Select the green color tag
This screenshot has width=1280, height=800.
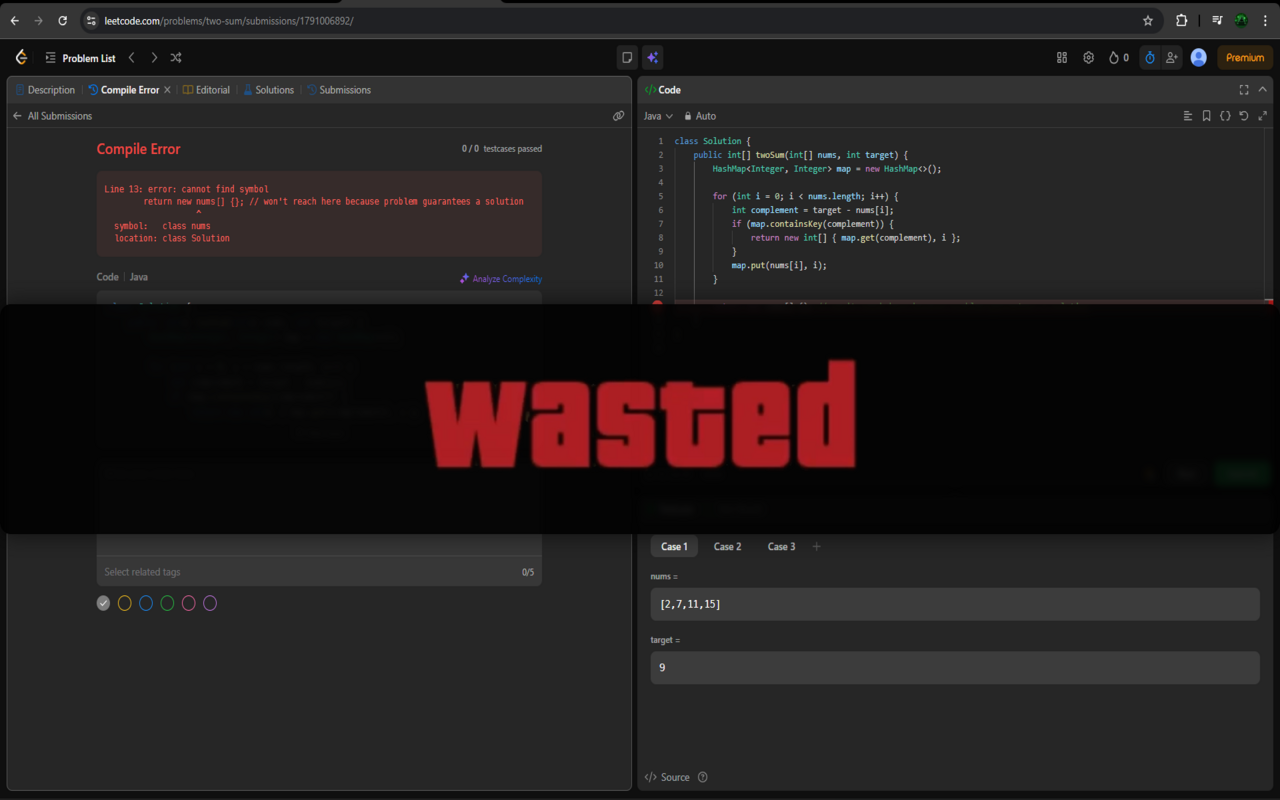[167, 603]
